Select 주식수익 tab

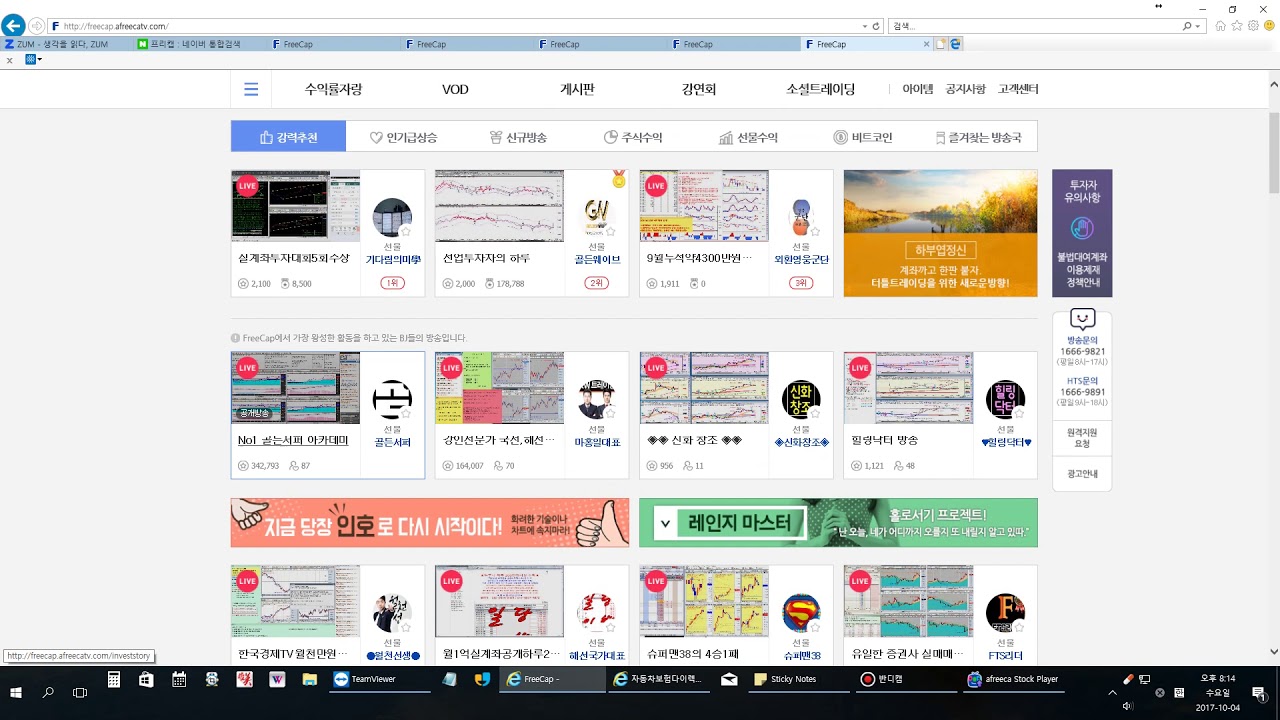633,137
